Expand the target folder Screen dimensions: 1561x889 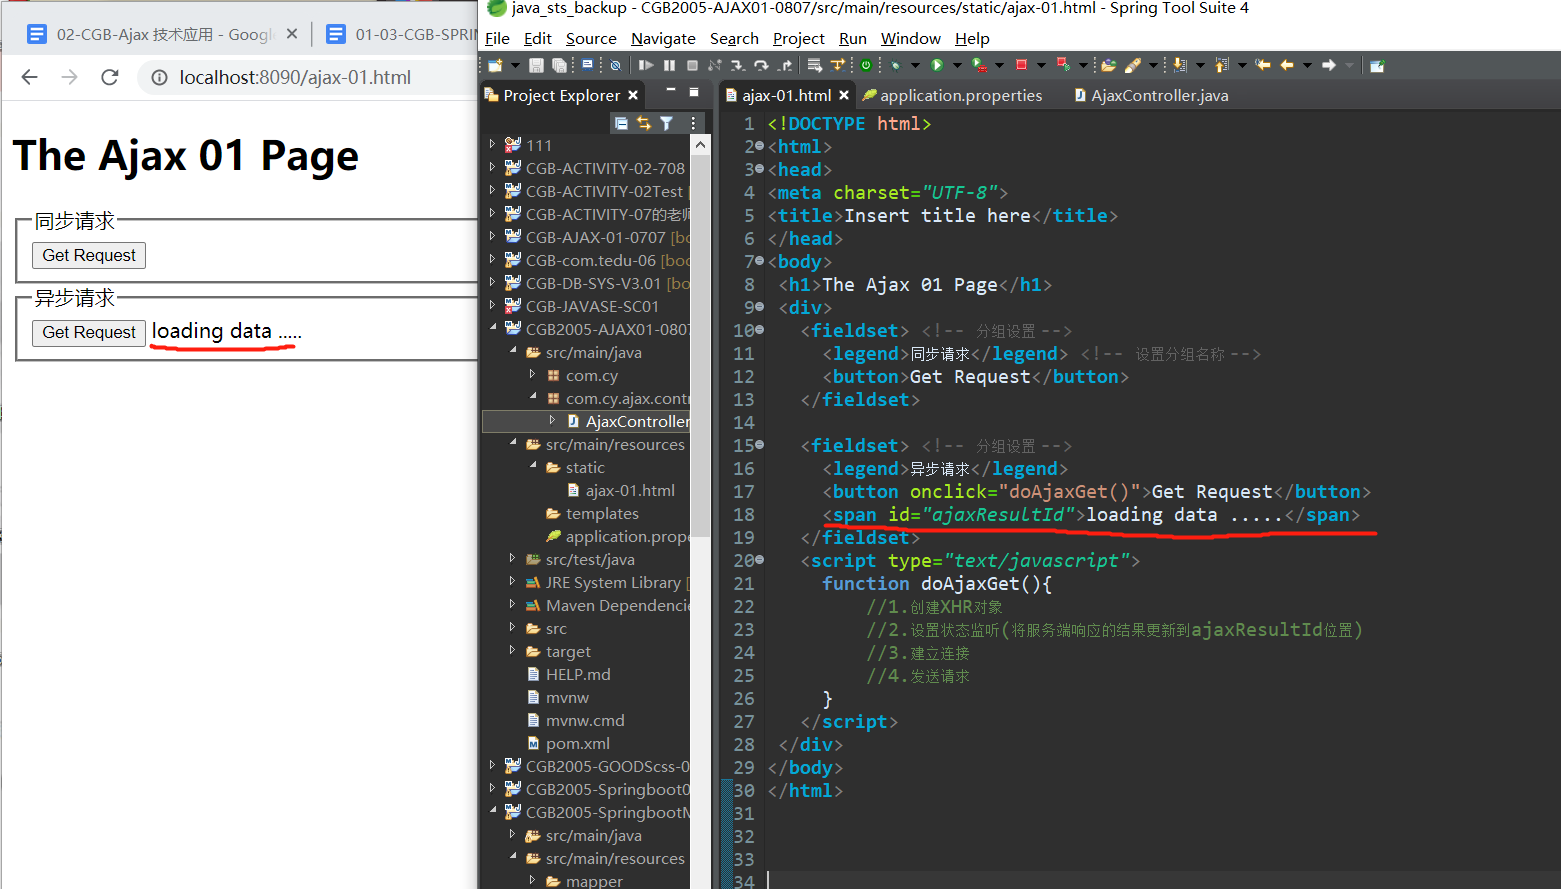[513, 650]
